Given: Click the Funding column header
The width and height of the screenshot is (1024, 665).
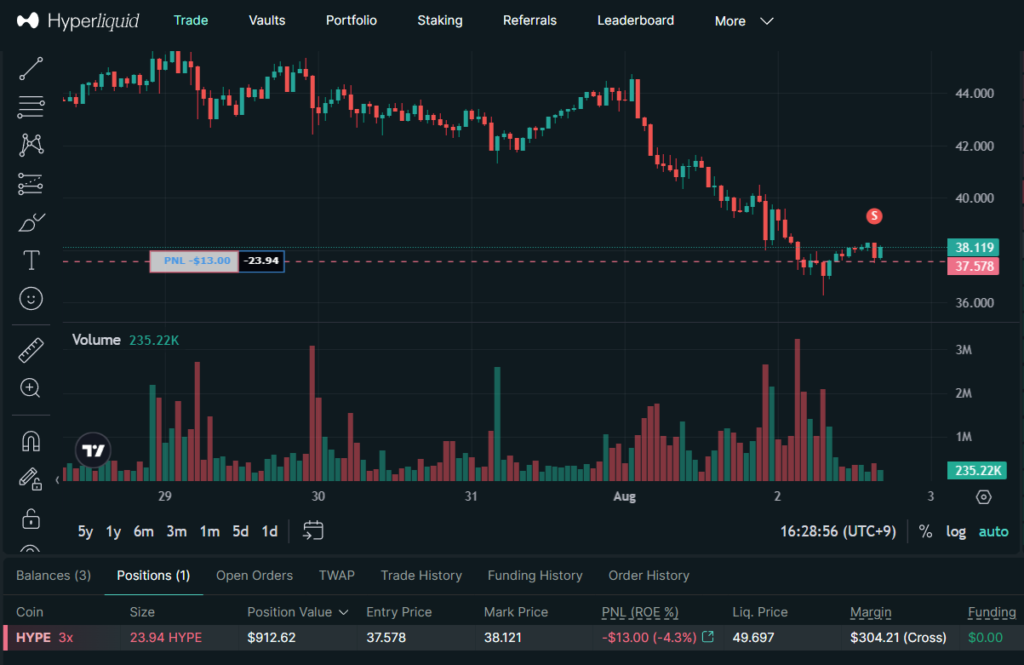Looking at the screenshot, I should 991,612.
